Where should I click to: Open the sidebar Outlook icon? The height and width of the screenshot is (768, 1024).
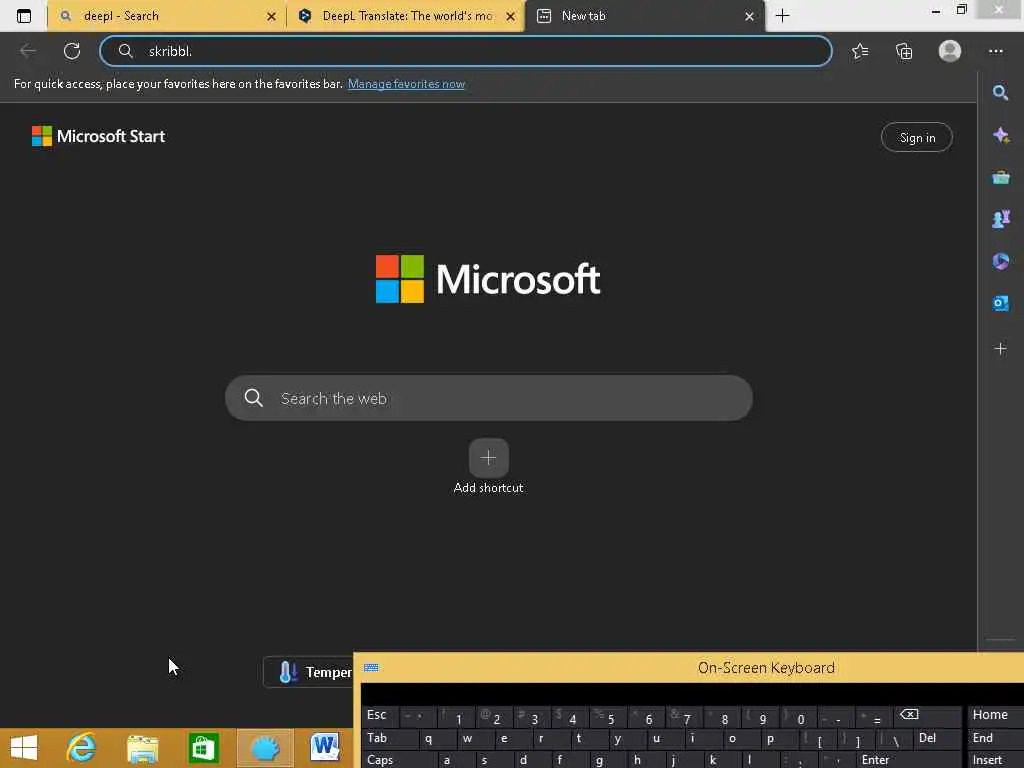coord(1000,303)
